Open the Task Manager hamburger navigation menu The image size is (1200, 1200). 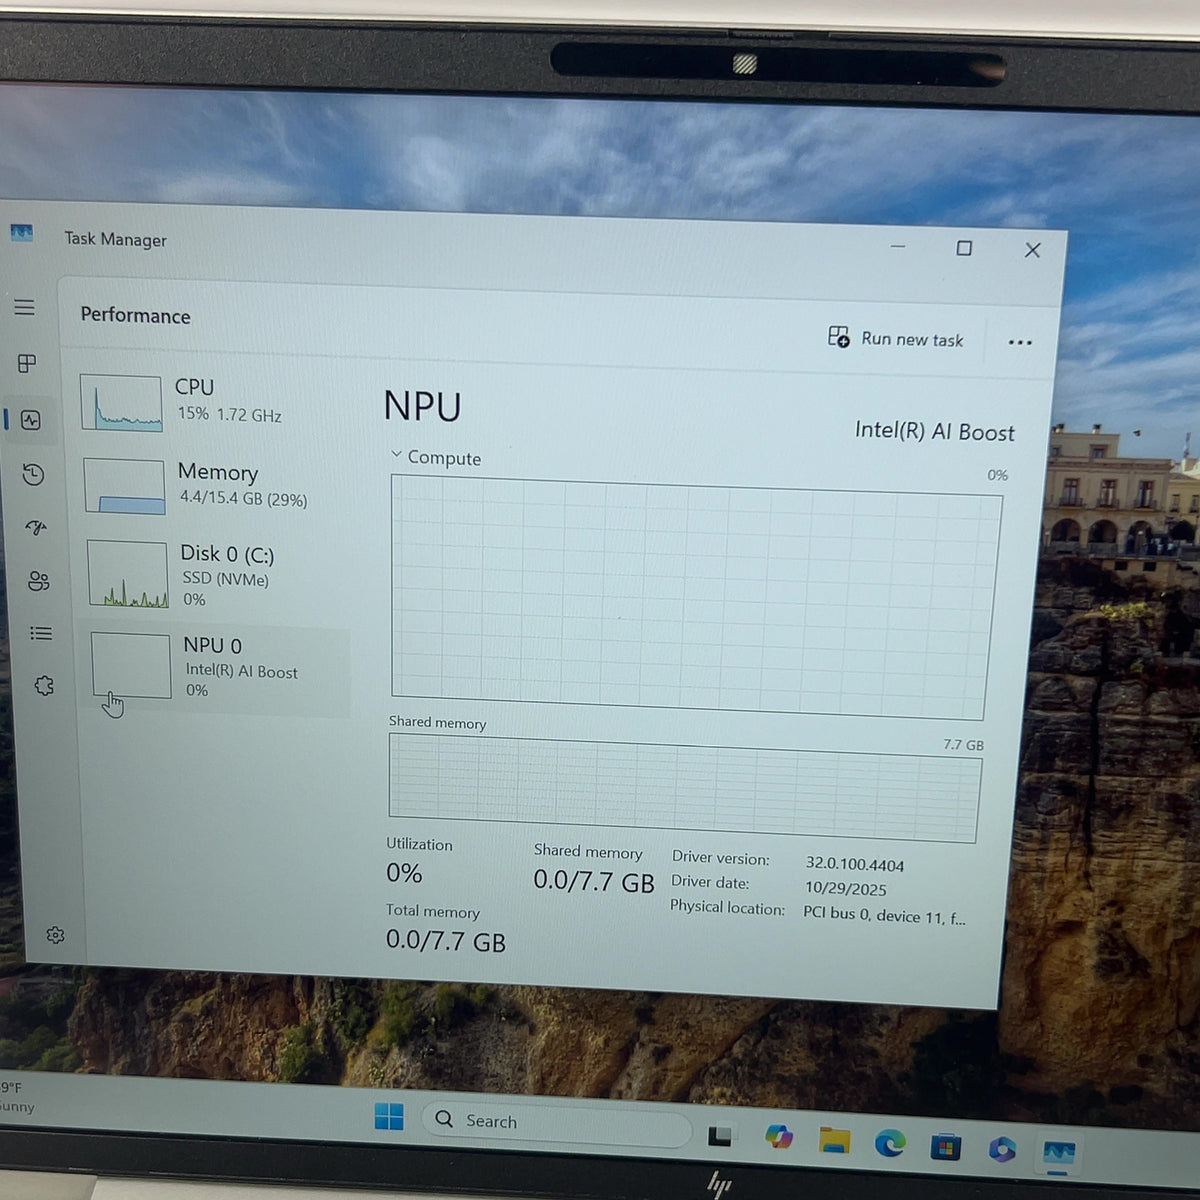click(x=24, y=307)
